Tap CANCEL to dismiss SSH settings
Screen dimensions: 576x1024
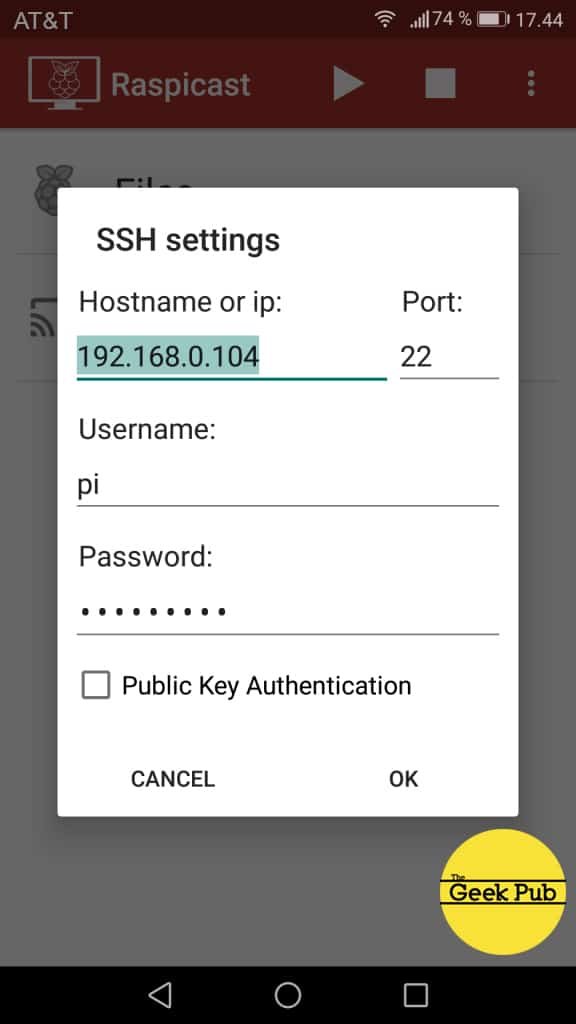(172, 778)
